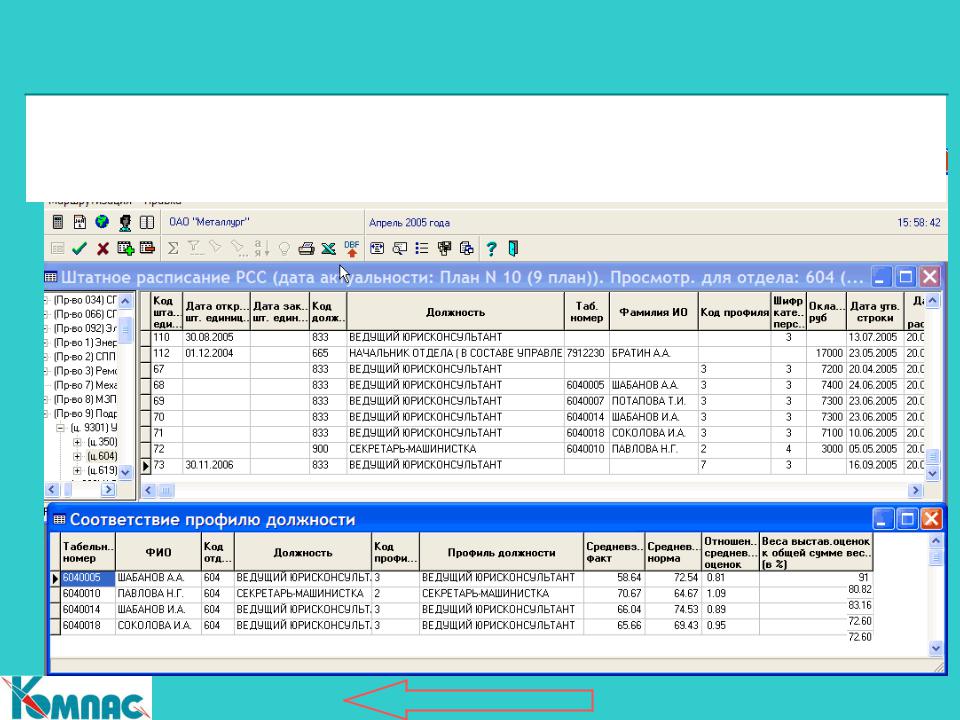Select cell ПОТАПОВА Т.И. in staffing table

coord(653,401)
